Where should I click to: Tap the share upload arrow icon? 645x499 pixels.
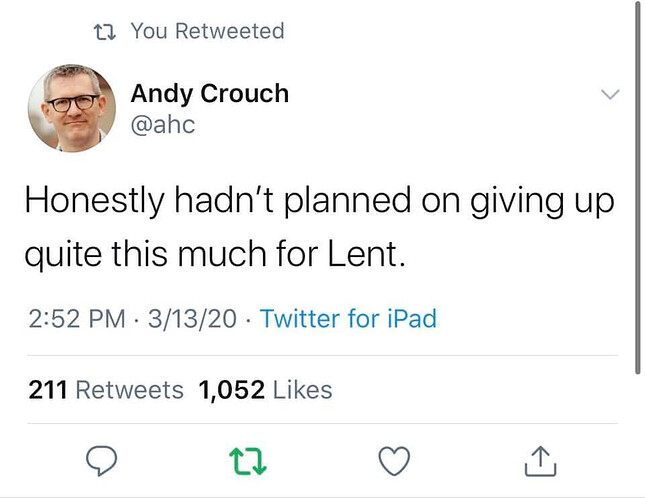541,461
